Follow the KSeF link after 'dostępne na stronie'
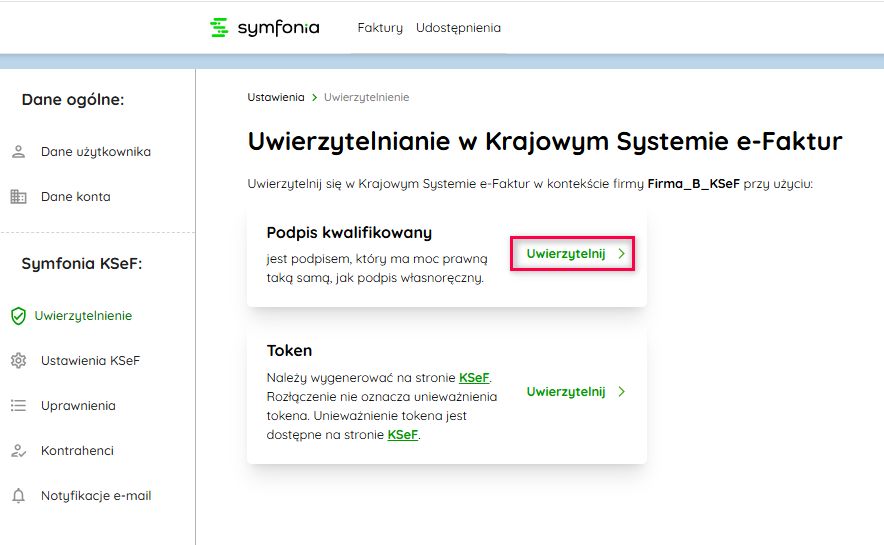The width and height of the screenshot is (884, 545). coord(402,435)
